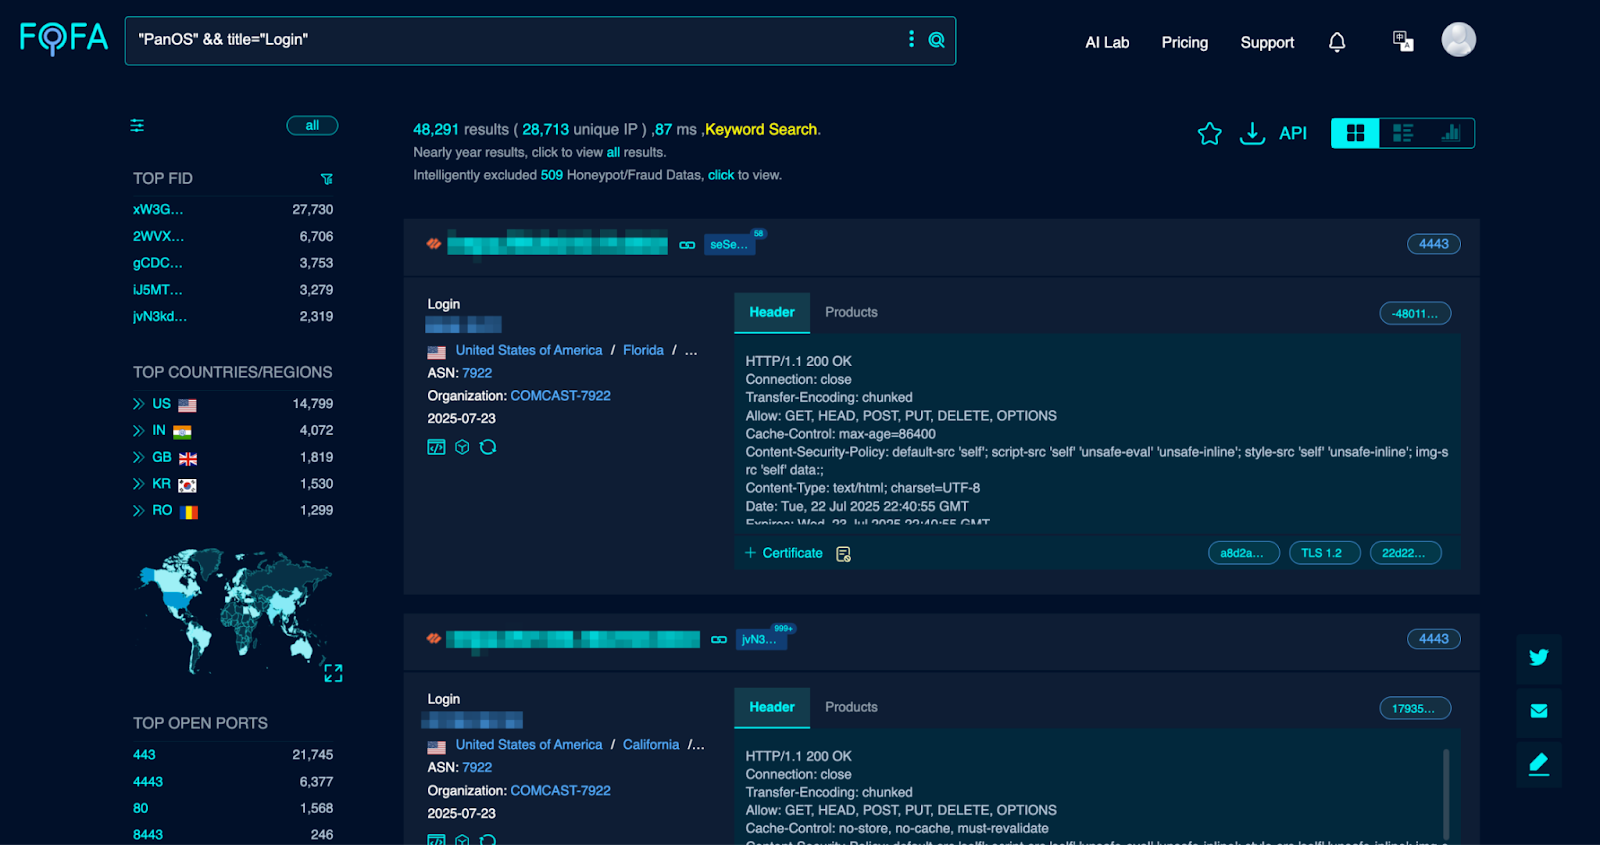Image resolution: width=1600 pixels, height=845 pixels.
Task: Click the translate language icon
Action: point(1402,41)
